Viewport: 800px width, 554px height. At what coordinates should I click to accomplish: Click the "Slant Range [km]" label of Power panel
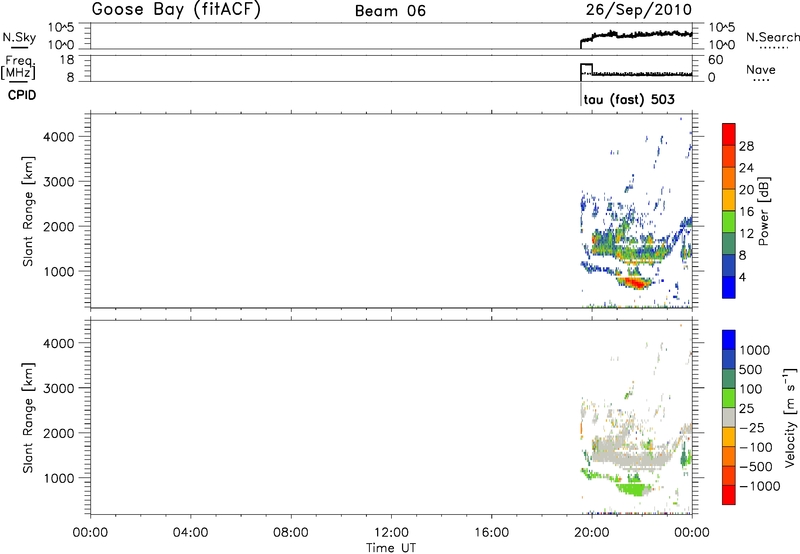pos(28,211)
